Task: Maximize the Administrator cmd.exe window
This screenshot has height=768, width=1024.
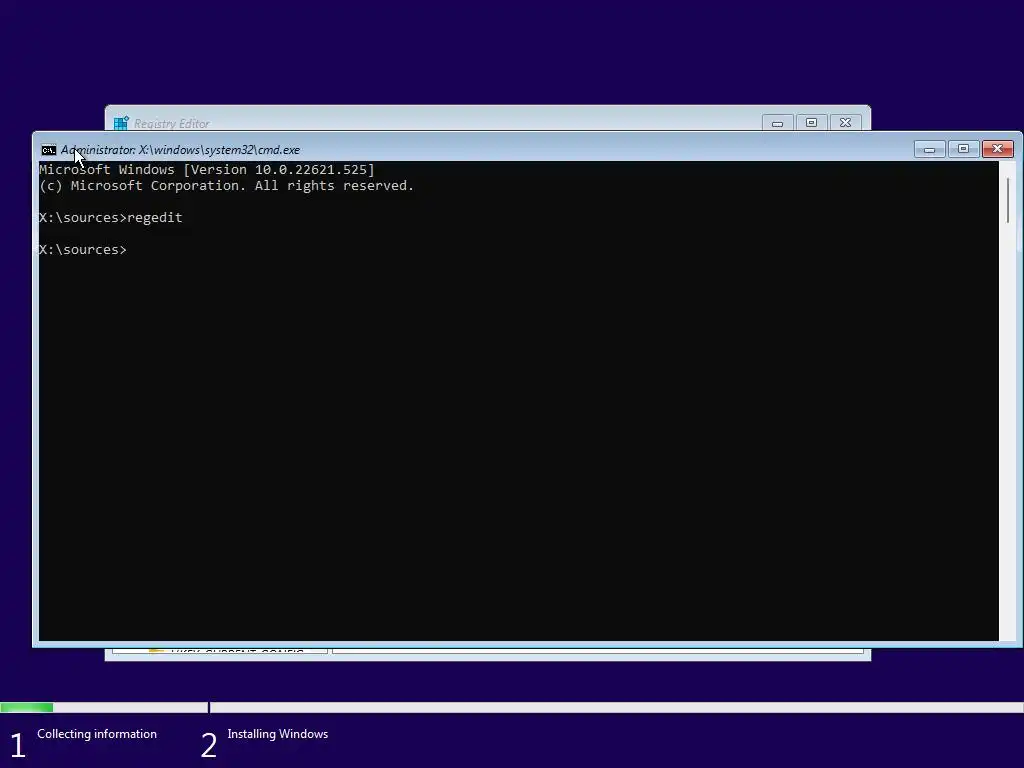Action: tap(963, 150)
